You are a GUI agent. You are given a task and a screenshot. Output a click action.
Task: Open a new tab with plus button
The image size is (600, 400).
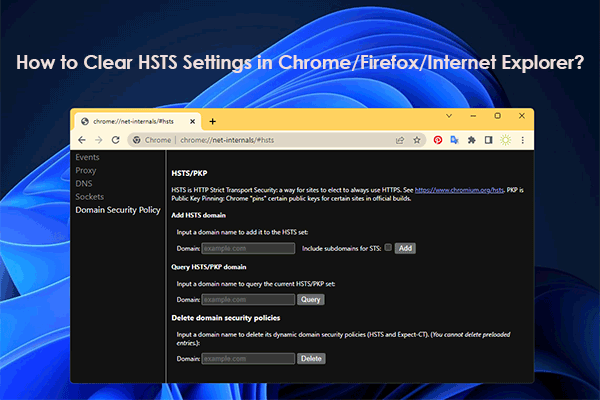point(212,121)
